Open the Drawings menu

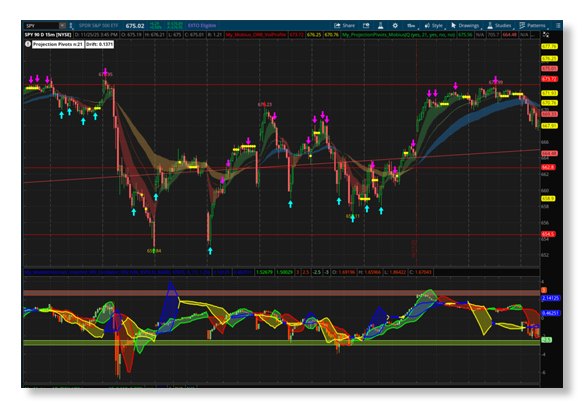pyautogui.click(x=465, y=25)
